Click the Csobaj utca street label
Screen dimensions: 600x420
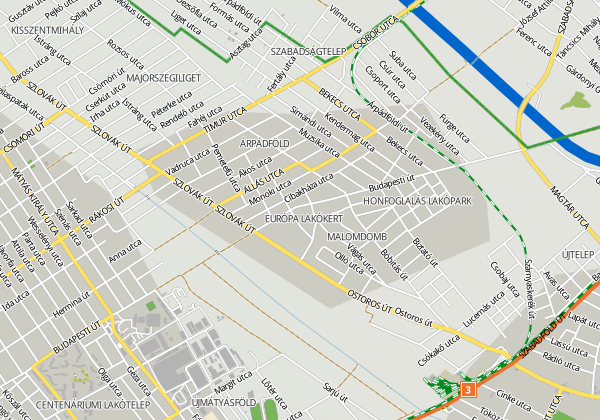click(x=505, y=280)
